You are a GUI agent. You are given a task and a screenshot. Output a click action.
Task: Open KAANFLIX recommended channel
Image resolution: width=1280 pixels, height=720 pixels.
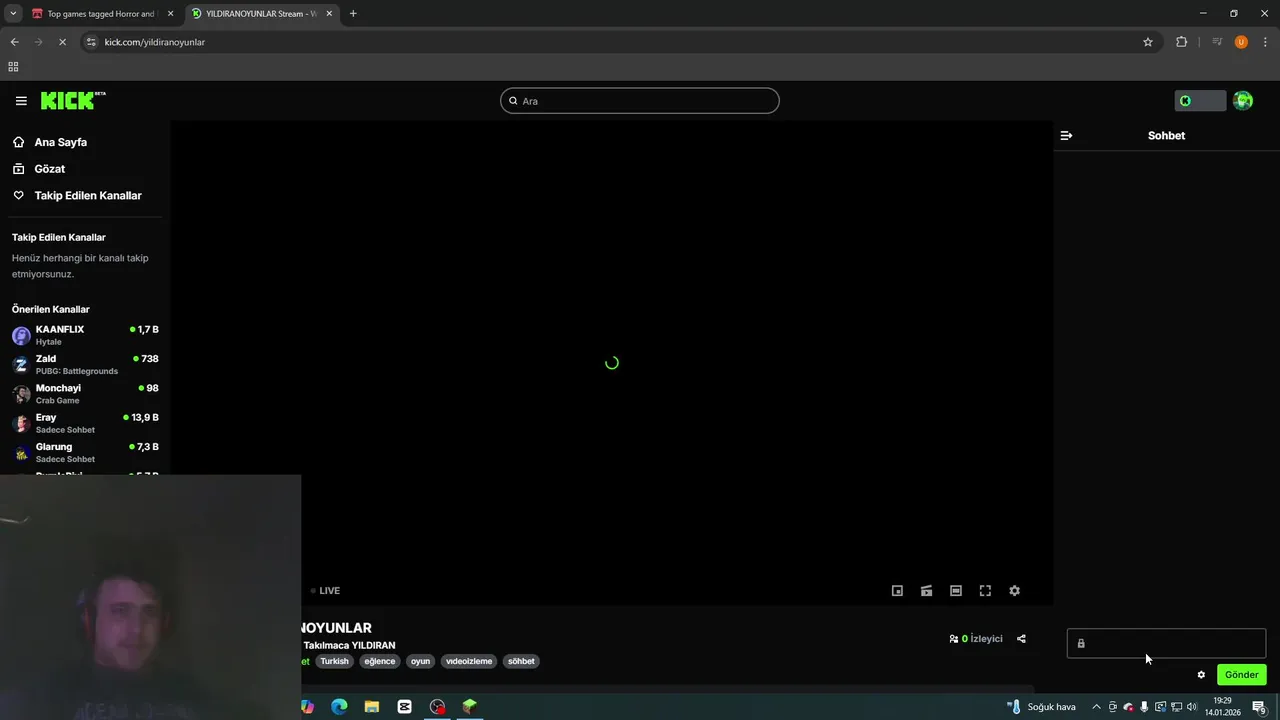click(x=85, y=335)
